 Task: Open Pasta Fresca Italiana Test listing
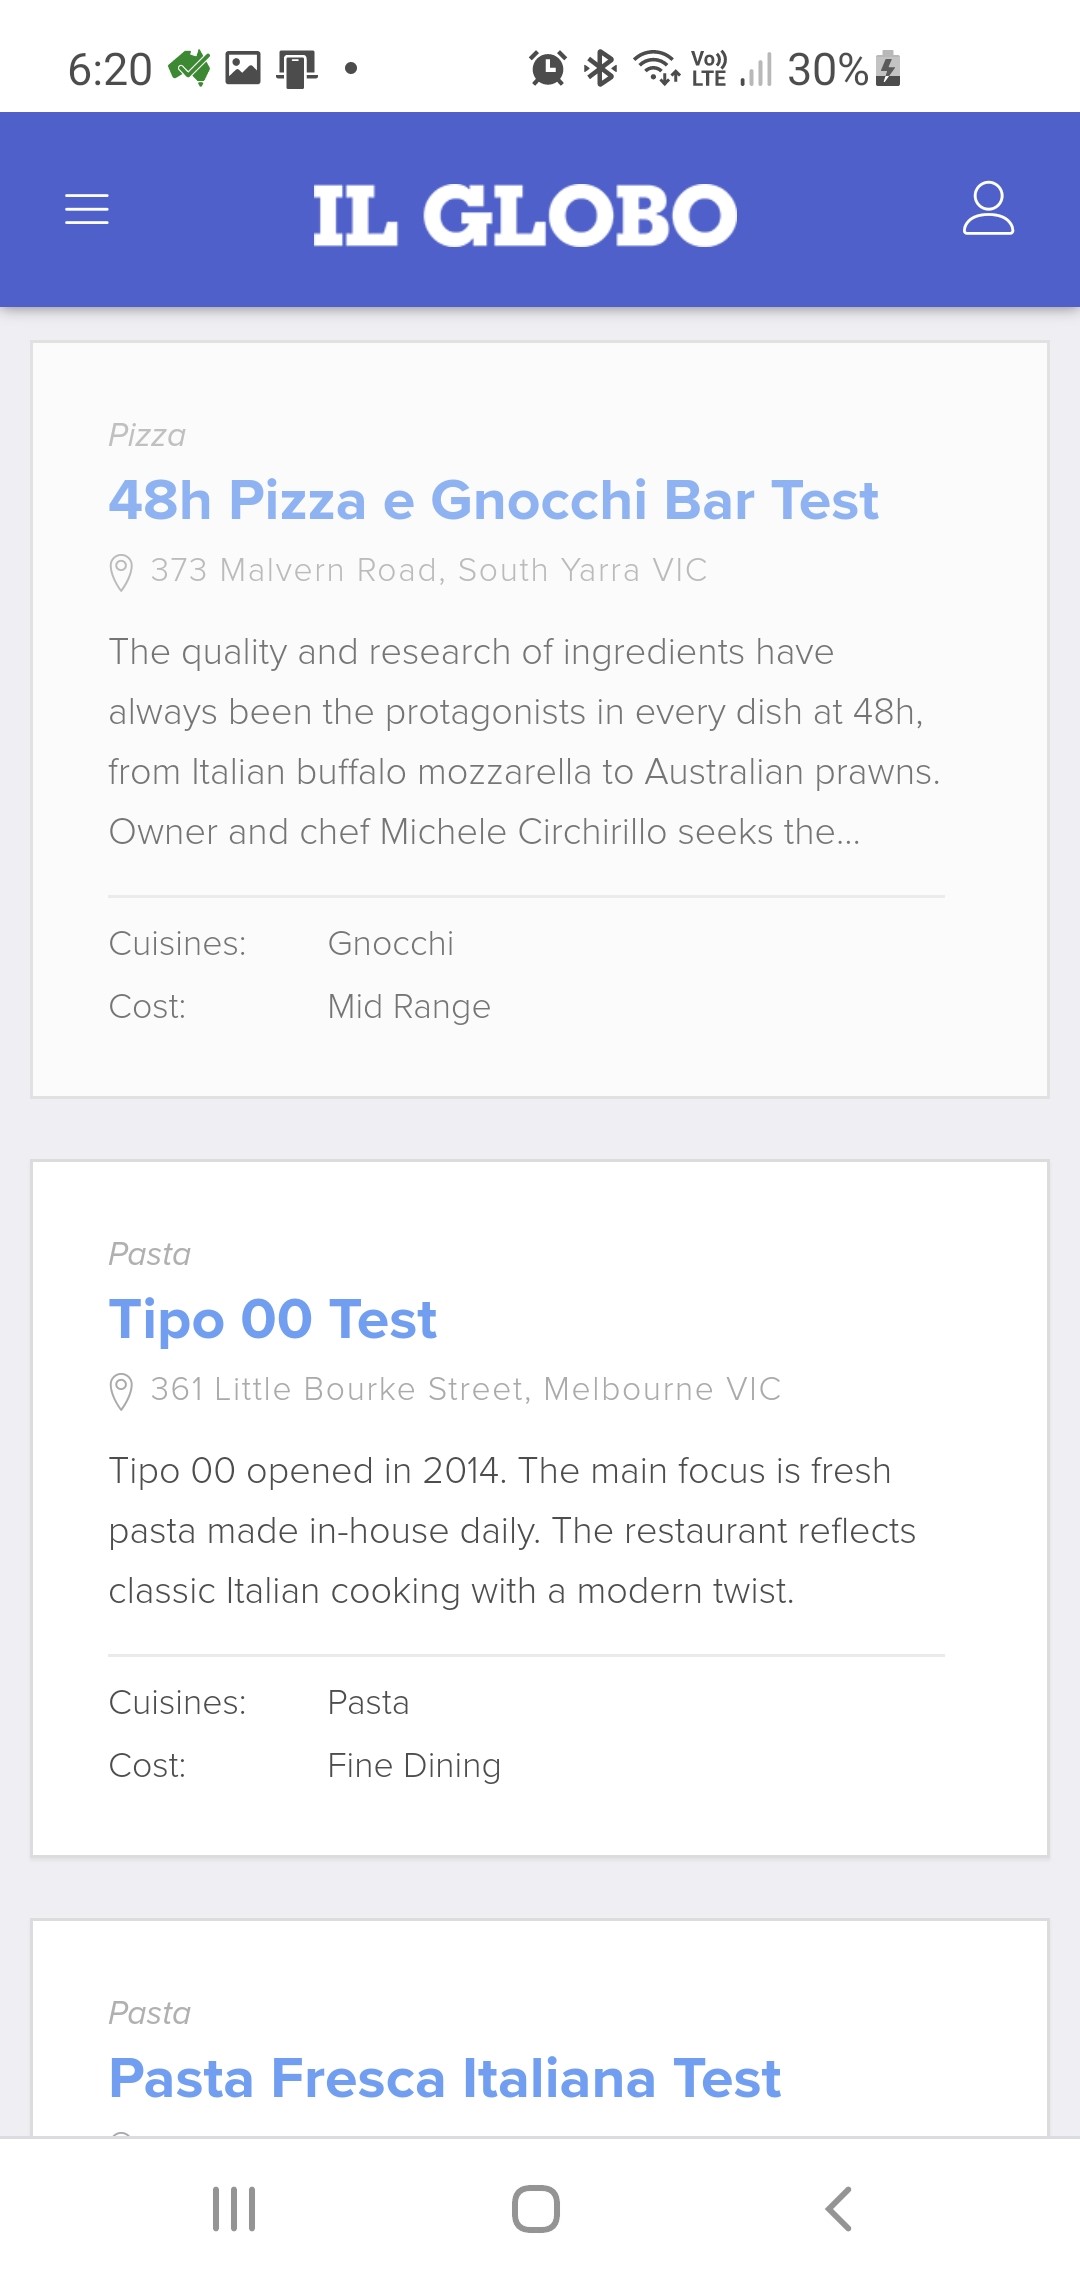point(444,2078)
